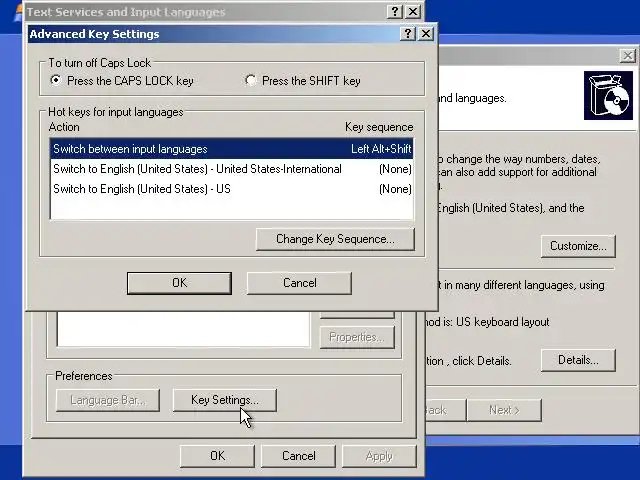Click the Change Key Sequence button
640x480 pixels.
pos(335,239)
